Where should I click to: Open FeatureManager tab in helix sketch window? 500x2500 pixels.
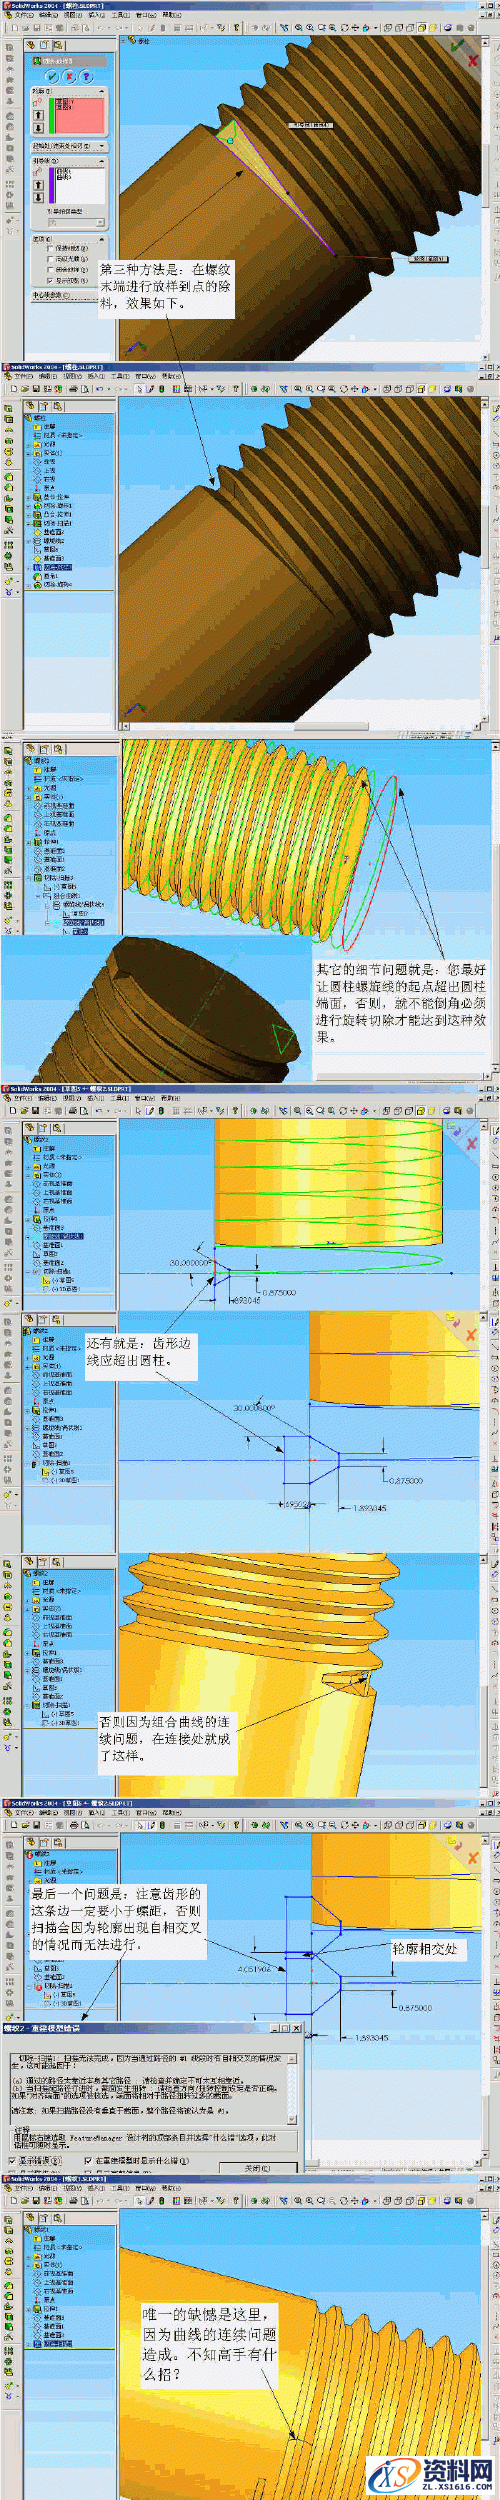click(x=30, y=1126)
